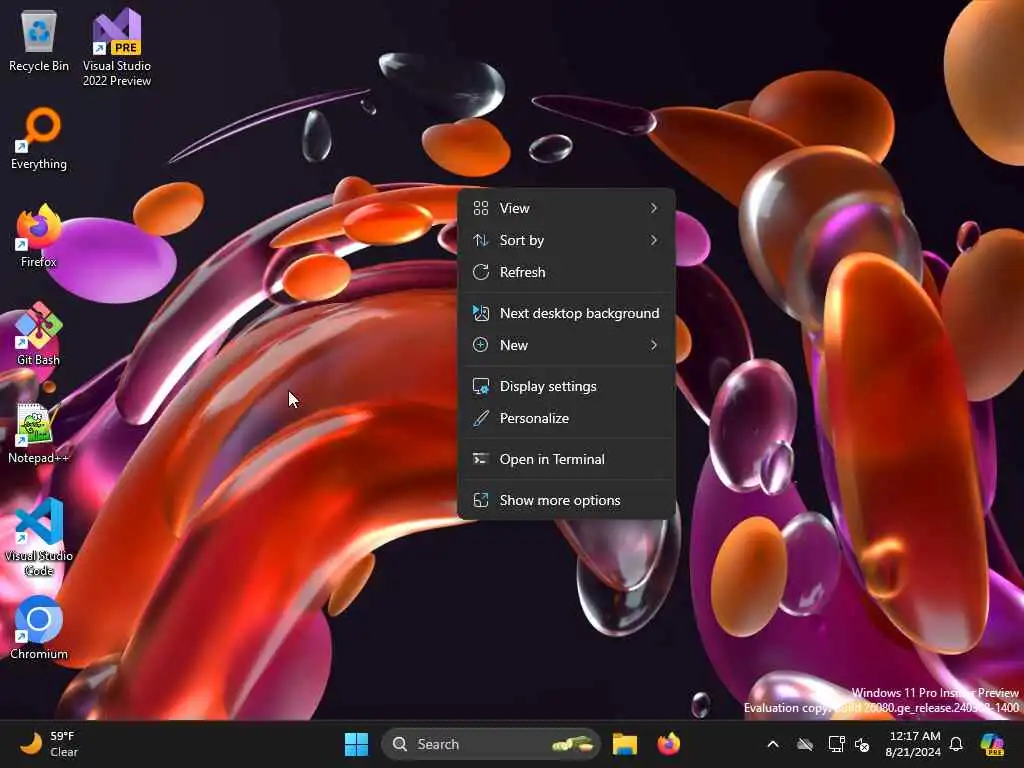The image size is (1024, 768).
Task: Open the weather widget showing 59°F Clear
Action: point(49,744)
